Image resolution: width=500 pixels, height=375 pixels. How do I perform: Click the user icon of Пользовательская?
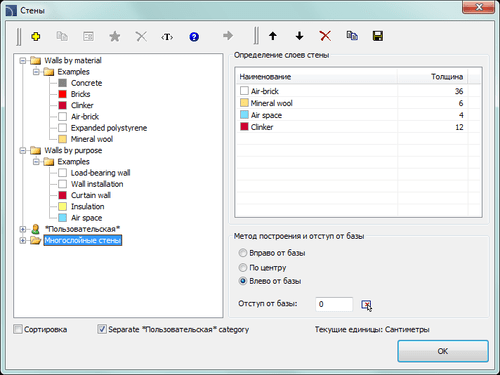click(x=35, y=229)
